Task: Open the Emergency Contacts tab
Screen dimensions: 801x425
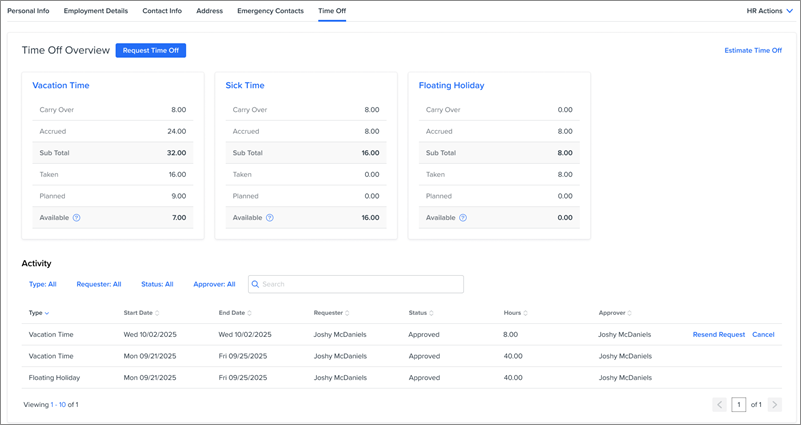Action: [x=270, y=11]
